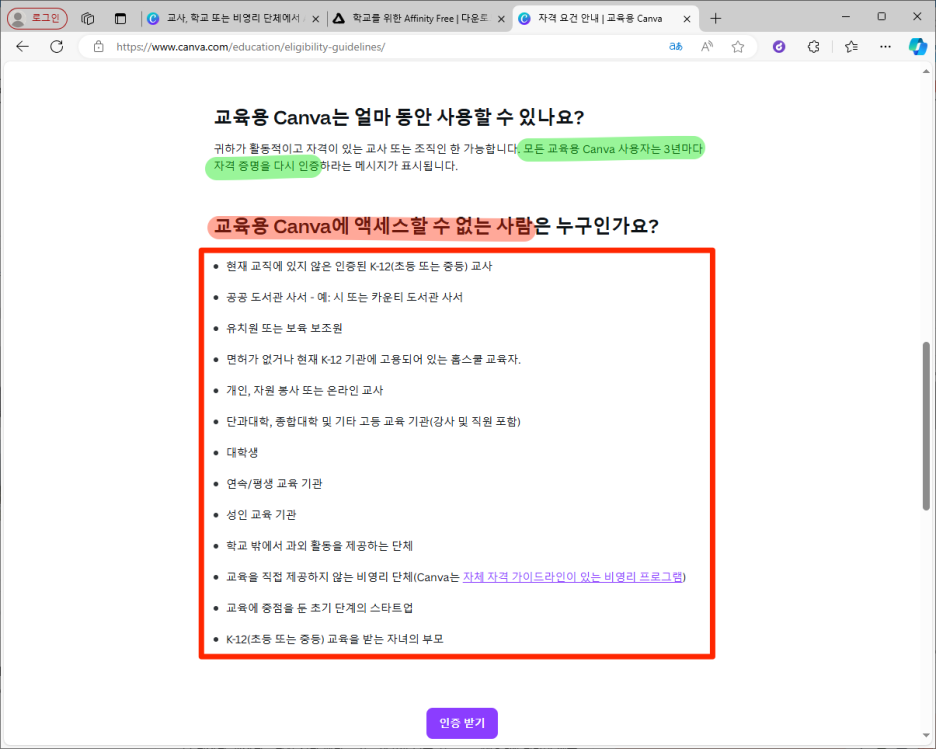
Task: Click list item 공공 도서관 사서
Action: point(344,297)
